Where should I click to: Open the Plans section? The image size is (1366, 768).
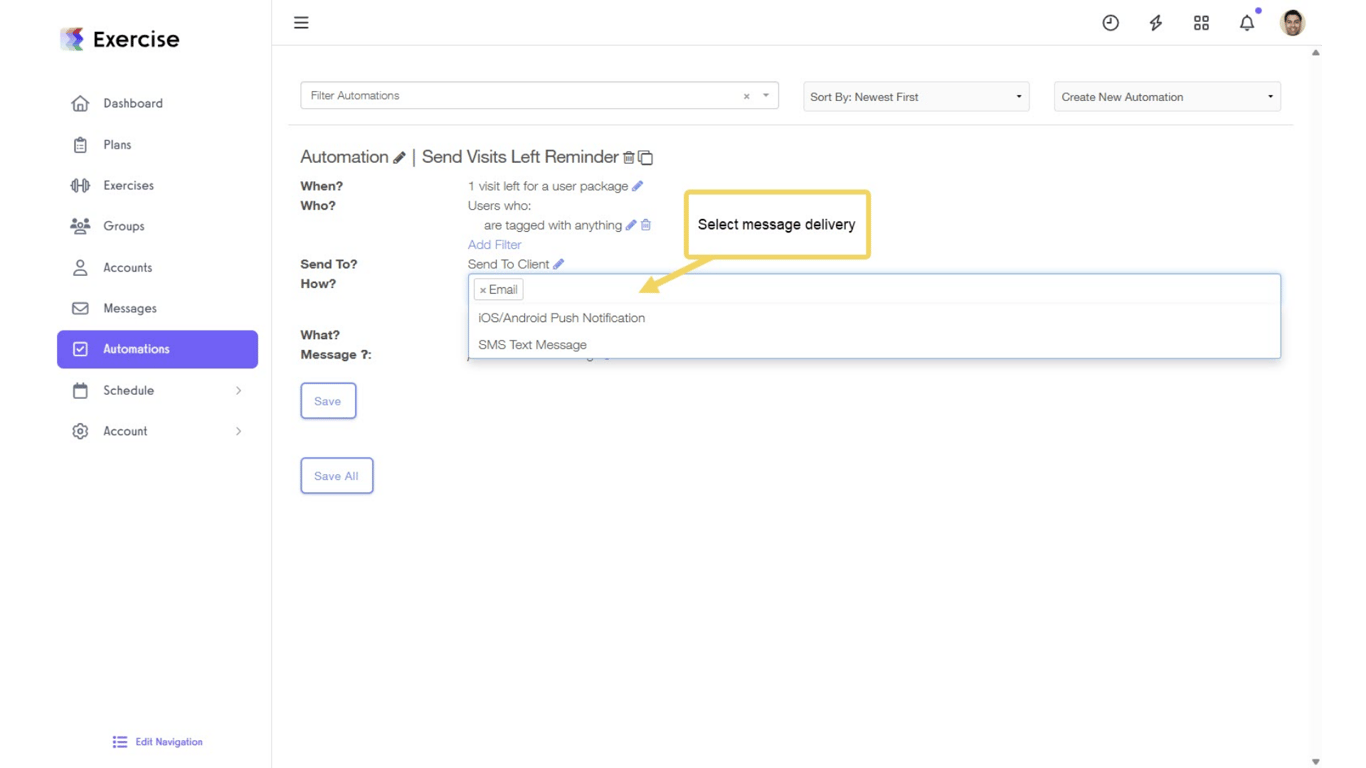pyautogui.click(x=117, y=144)
